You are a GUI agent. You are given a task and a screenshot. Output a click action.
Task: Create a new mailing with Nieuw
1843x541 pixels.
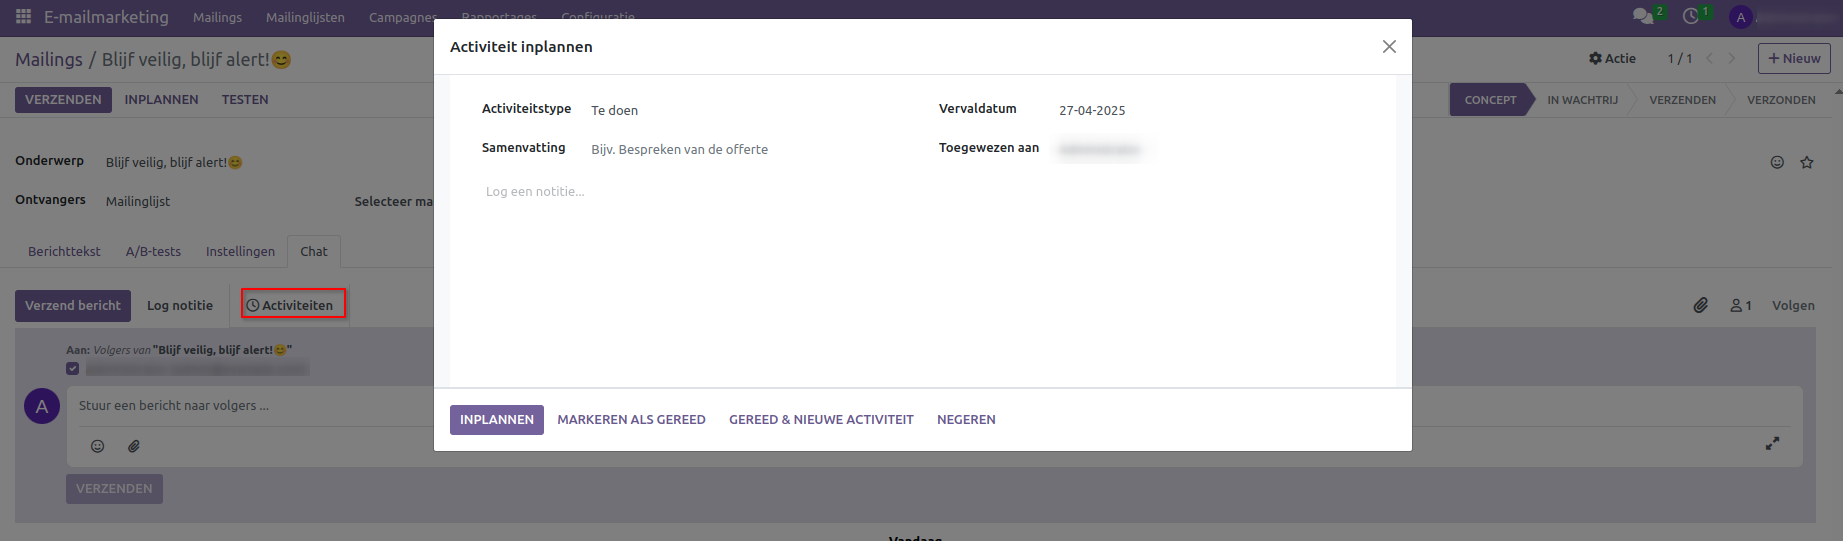pyautogui.click(x=1794, y=58)
